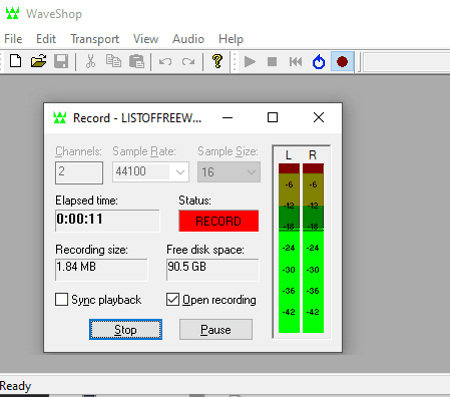Open the Audio menu
The width and height of the screenshot is (450, 397).
pyautogui.click(x=188, y=39)
